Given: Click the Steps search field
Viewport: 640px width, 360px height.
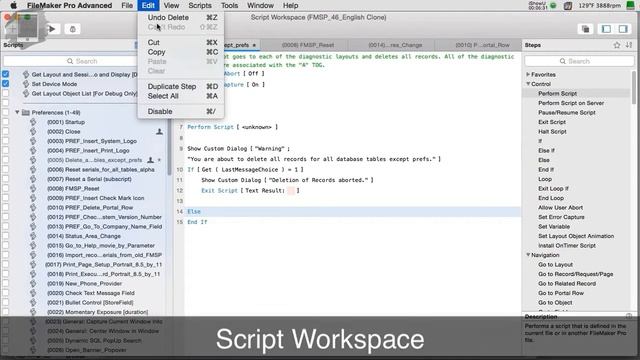Looking at the screenshot, I should point(579,61).
